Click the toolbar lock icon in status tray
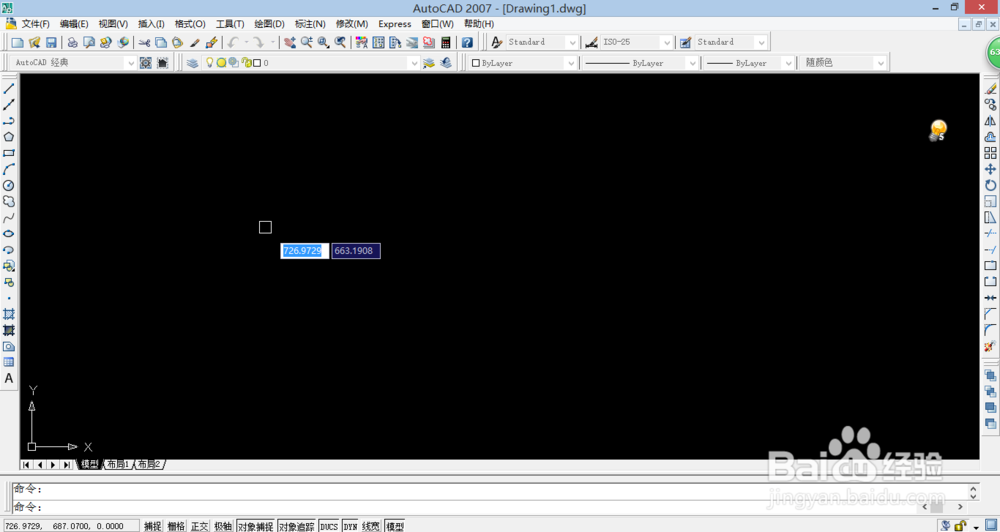This screenshot has width=1000, height=532. pos(960,526)
